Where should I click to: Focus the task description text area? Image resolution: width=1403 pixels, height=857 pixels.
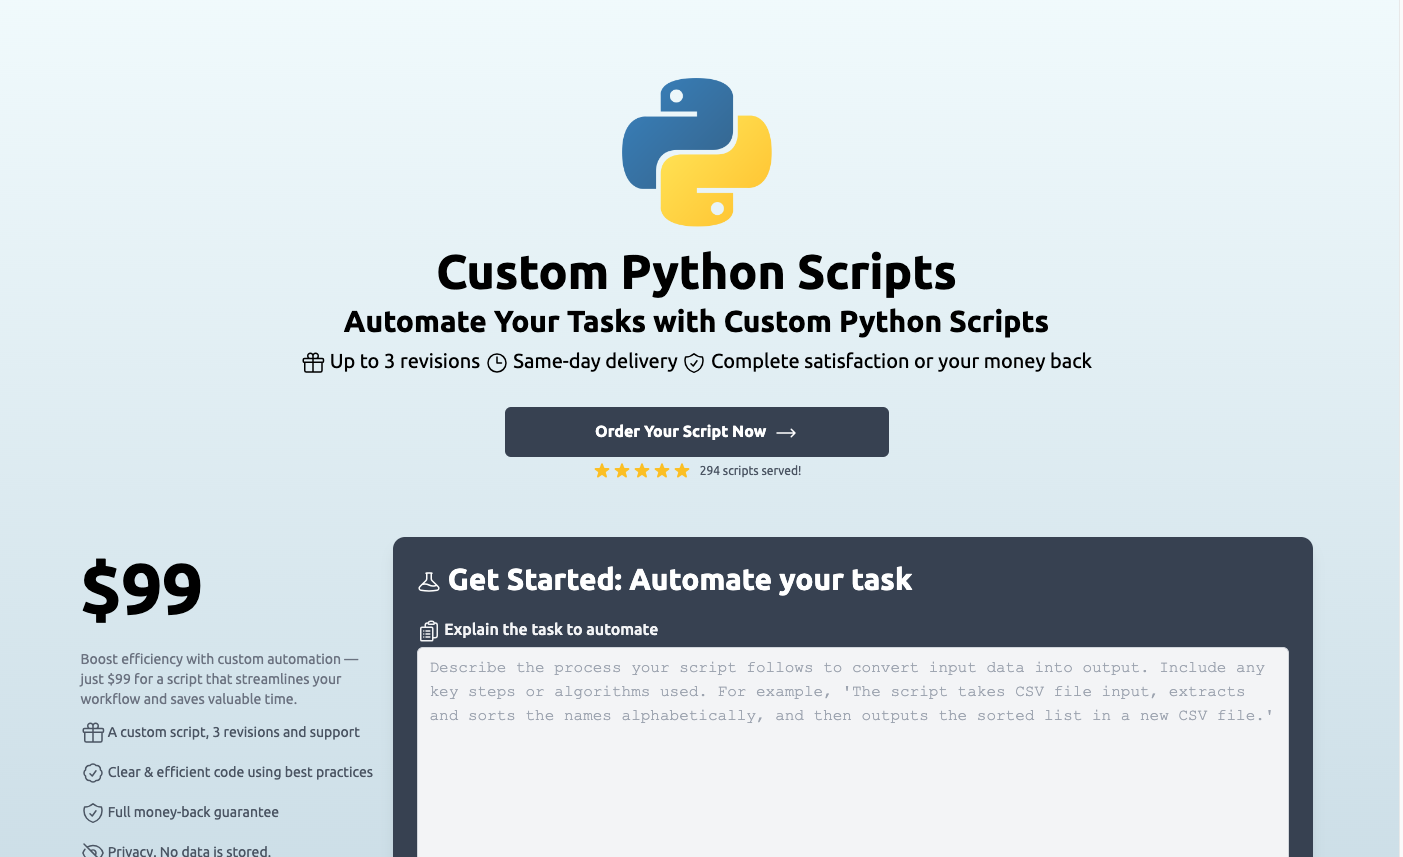tap(853, 752)
